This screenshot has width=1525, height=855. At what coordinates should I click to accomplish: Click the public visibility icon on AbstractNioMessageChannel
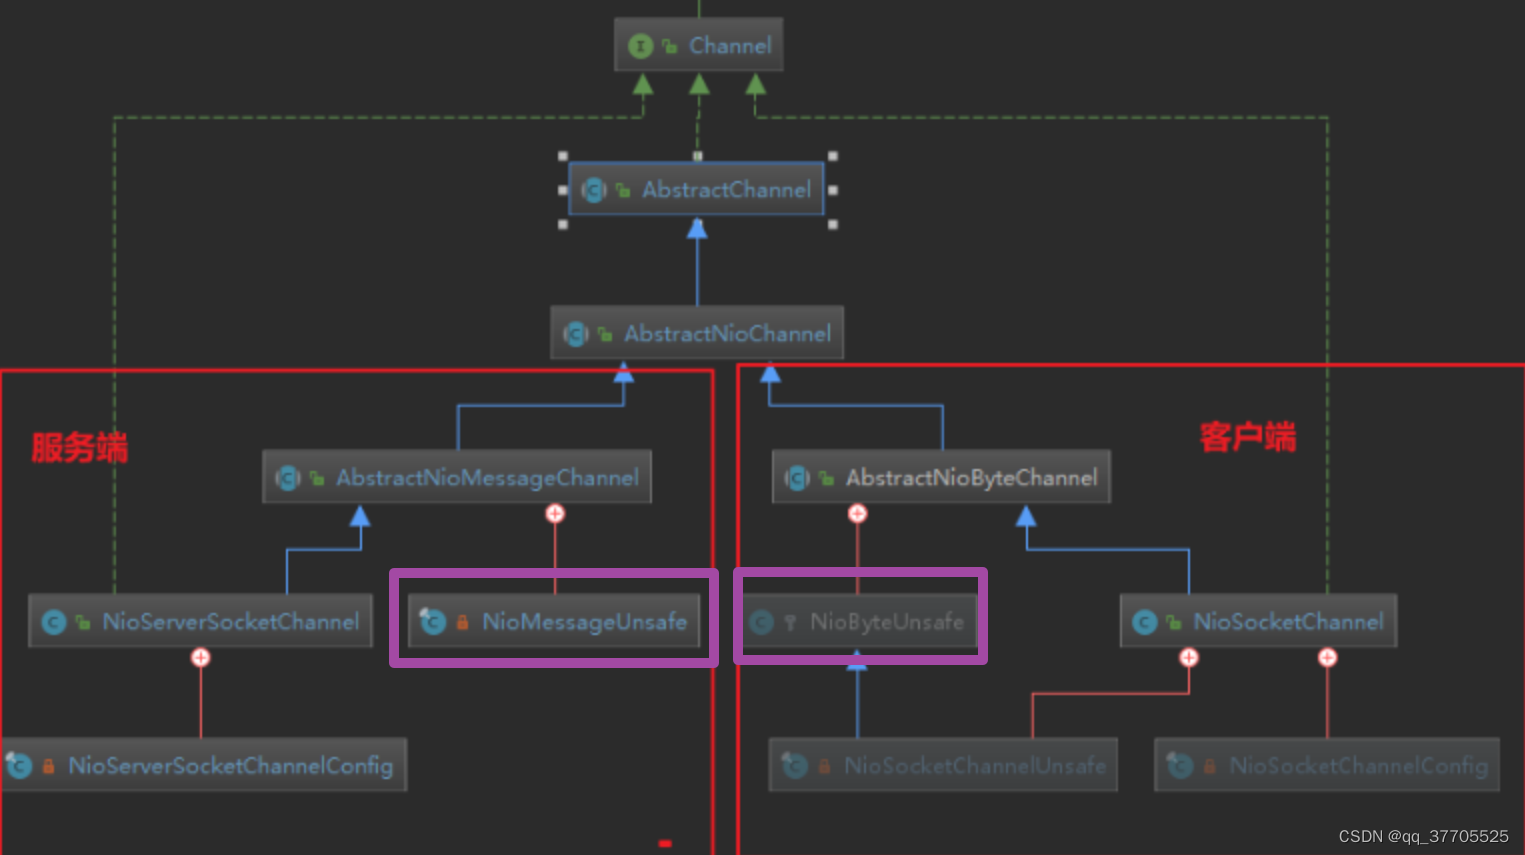pos(317,478)
